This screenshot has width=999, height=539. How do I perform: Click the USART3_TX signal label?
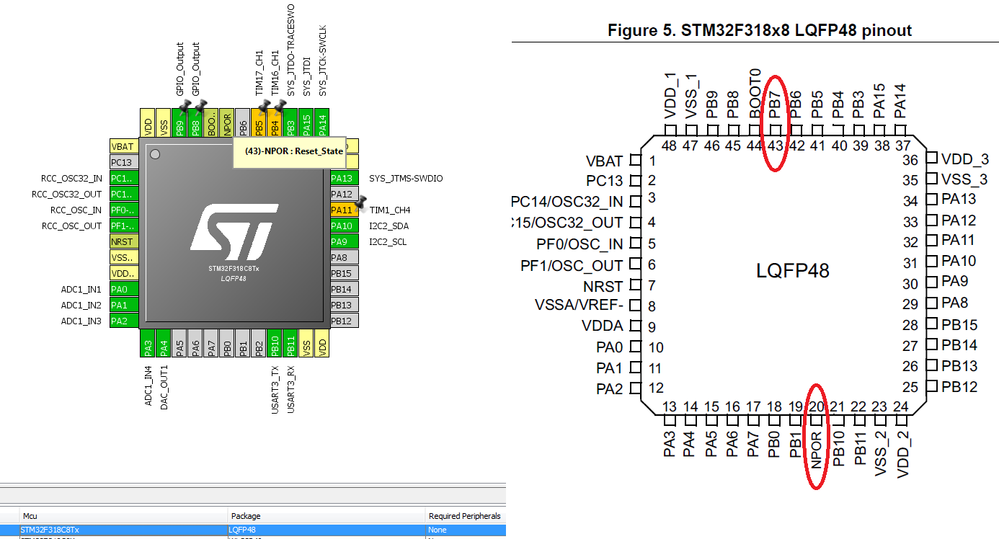pyautogui.click(x=275, y=390)
